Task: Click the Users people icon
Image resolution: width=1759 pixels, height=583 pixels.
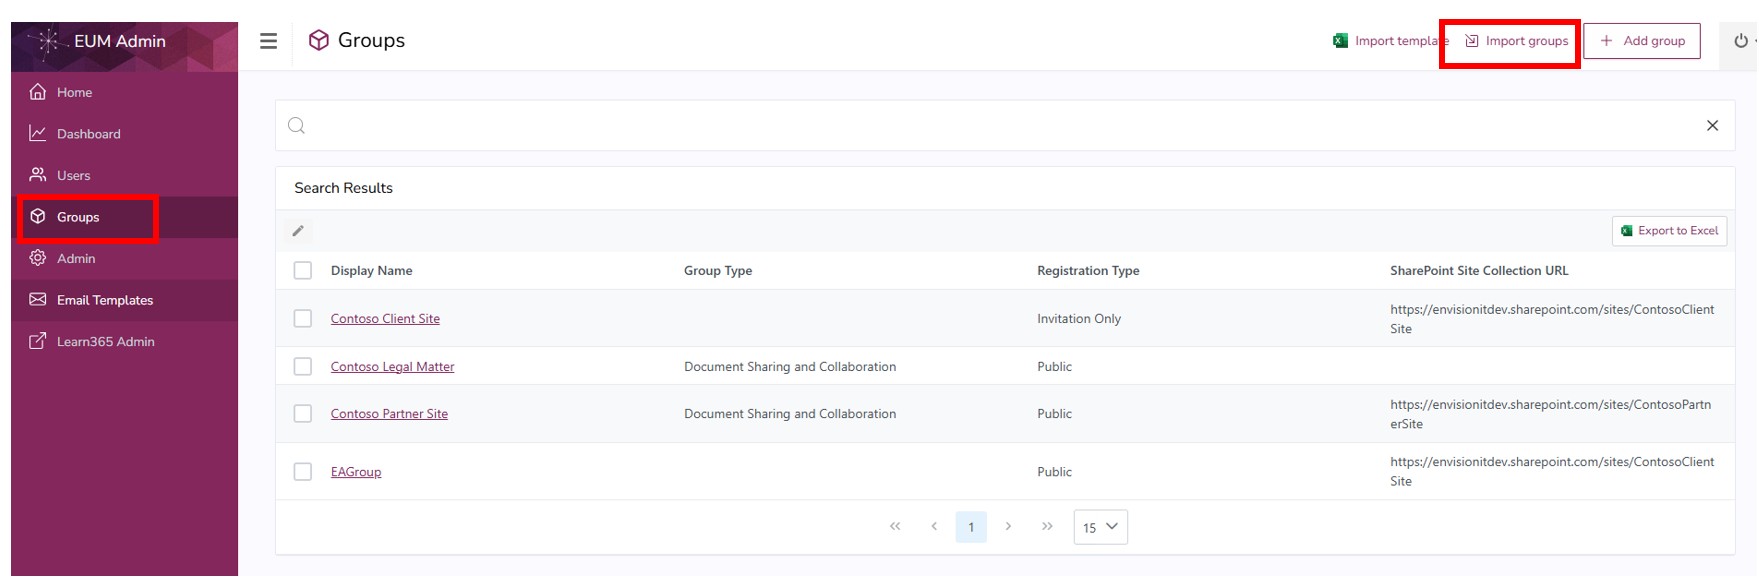Action: pos(38,175)
